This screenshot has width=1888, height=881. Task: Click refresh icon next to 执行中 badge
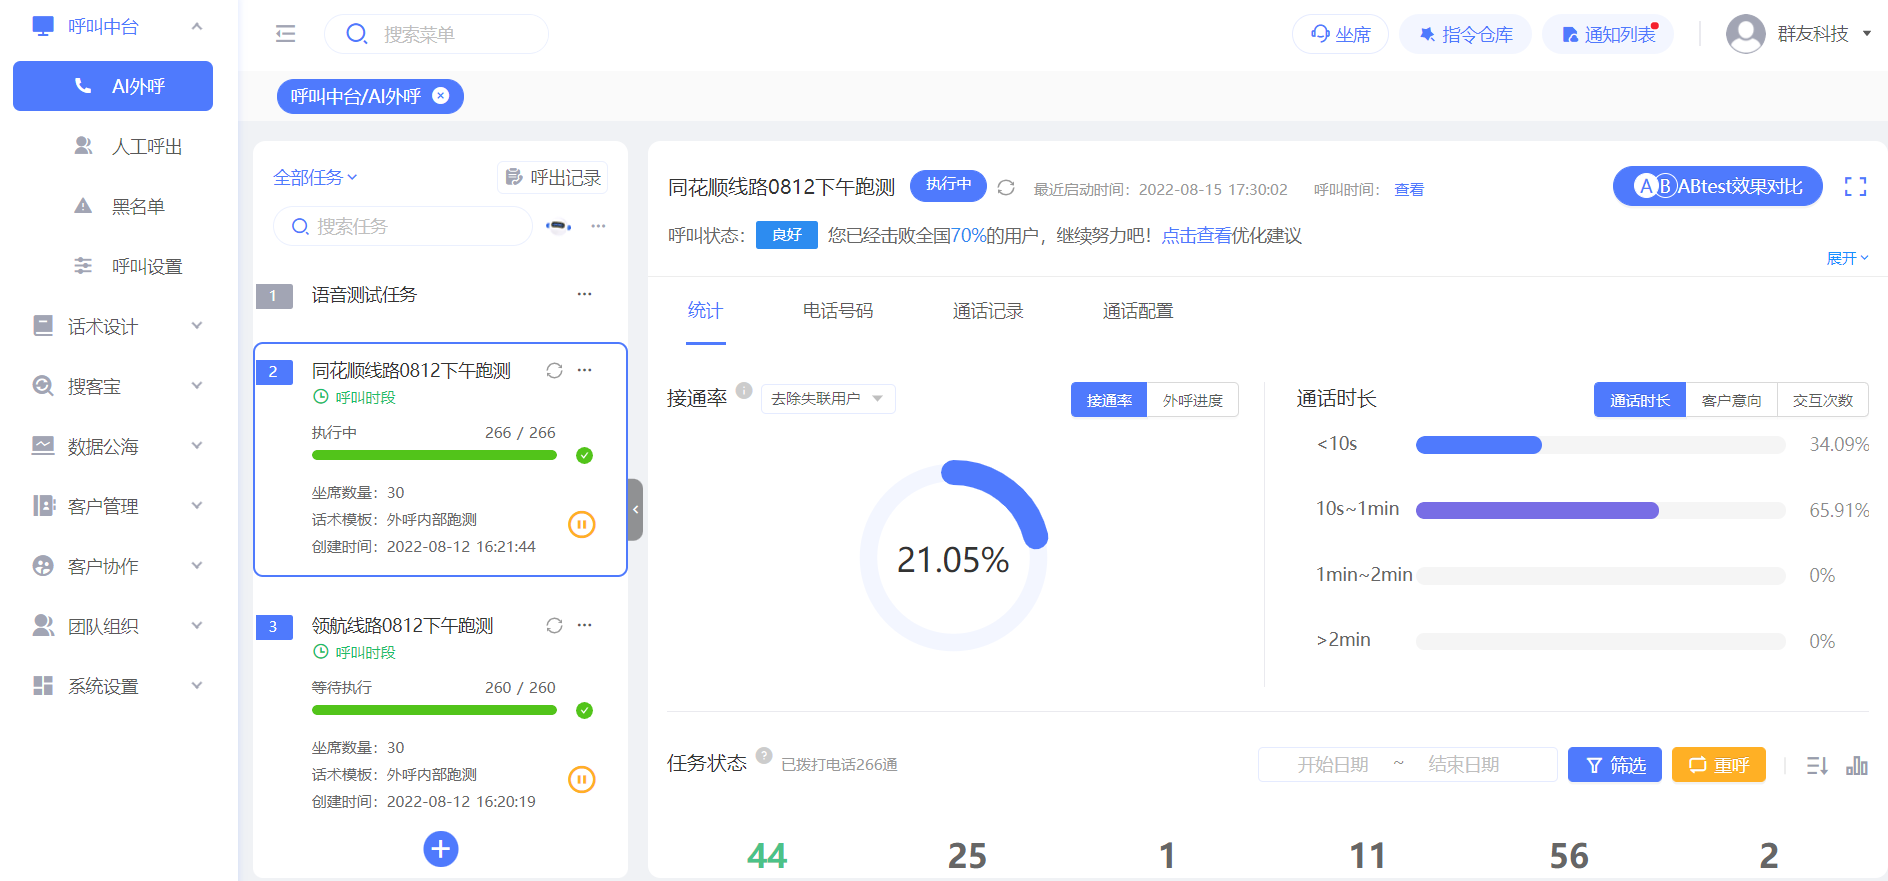coord(1006,187)
